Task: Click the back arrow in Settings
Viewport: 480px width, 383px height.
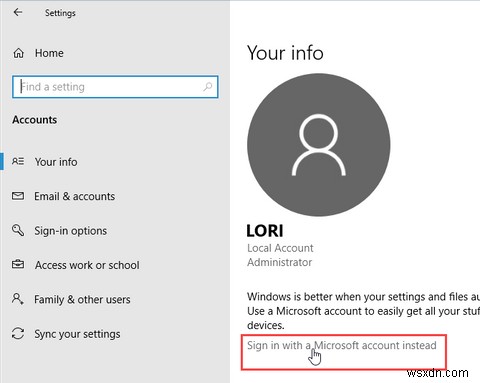Action: pos(18,12)
